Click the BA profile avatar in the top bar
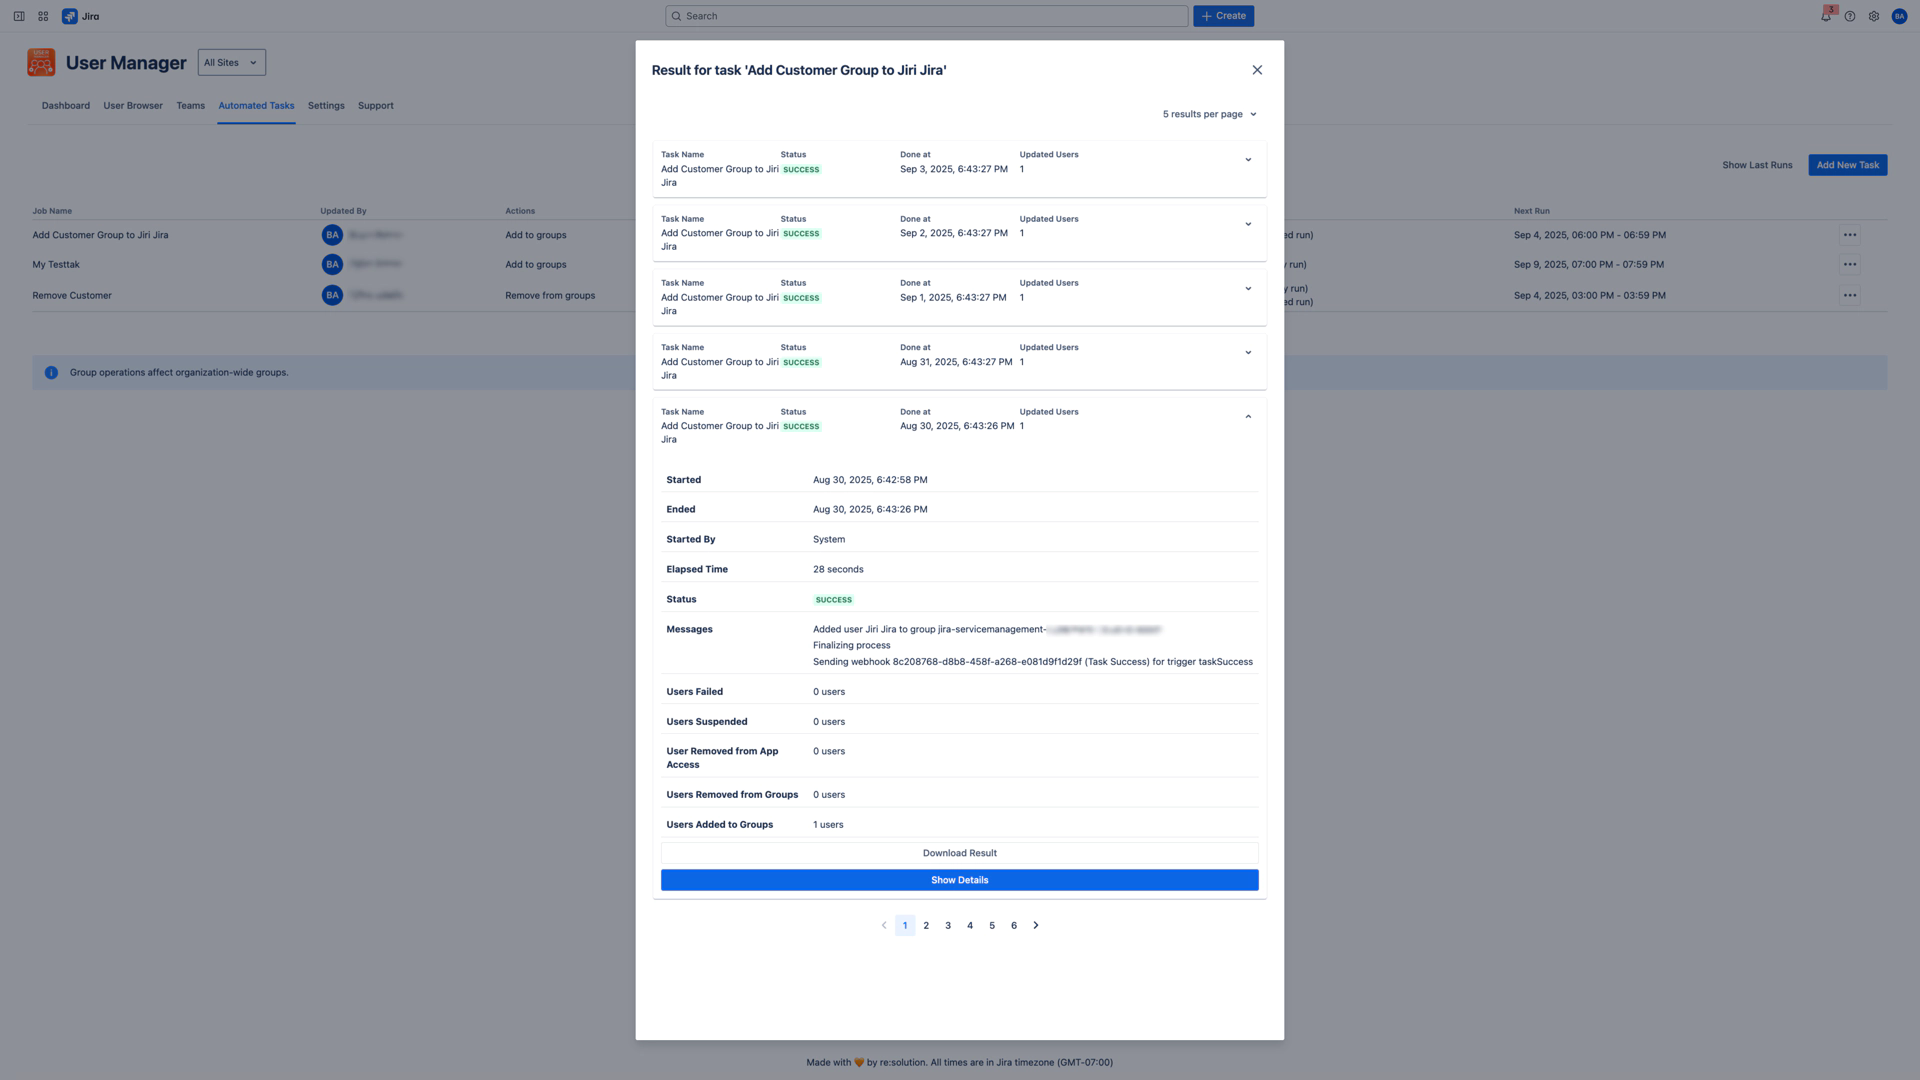The image size is (1920, 1080). pos(1899,16)
